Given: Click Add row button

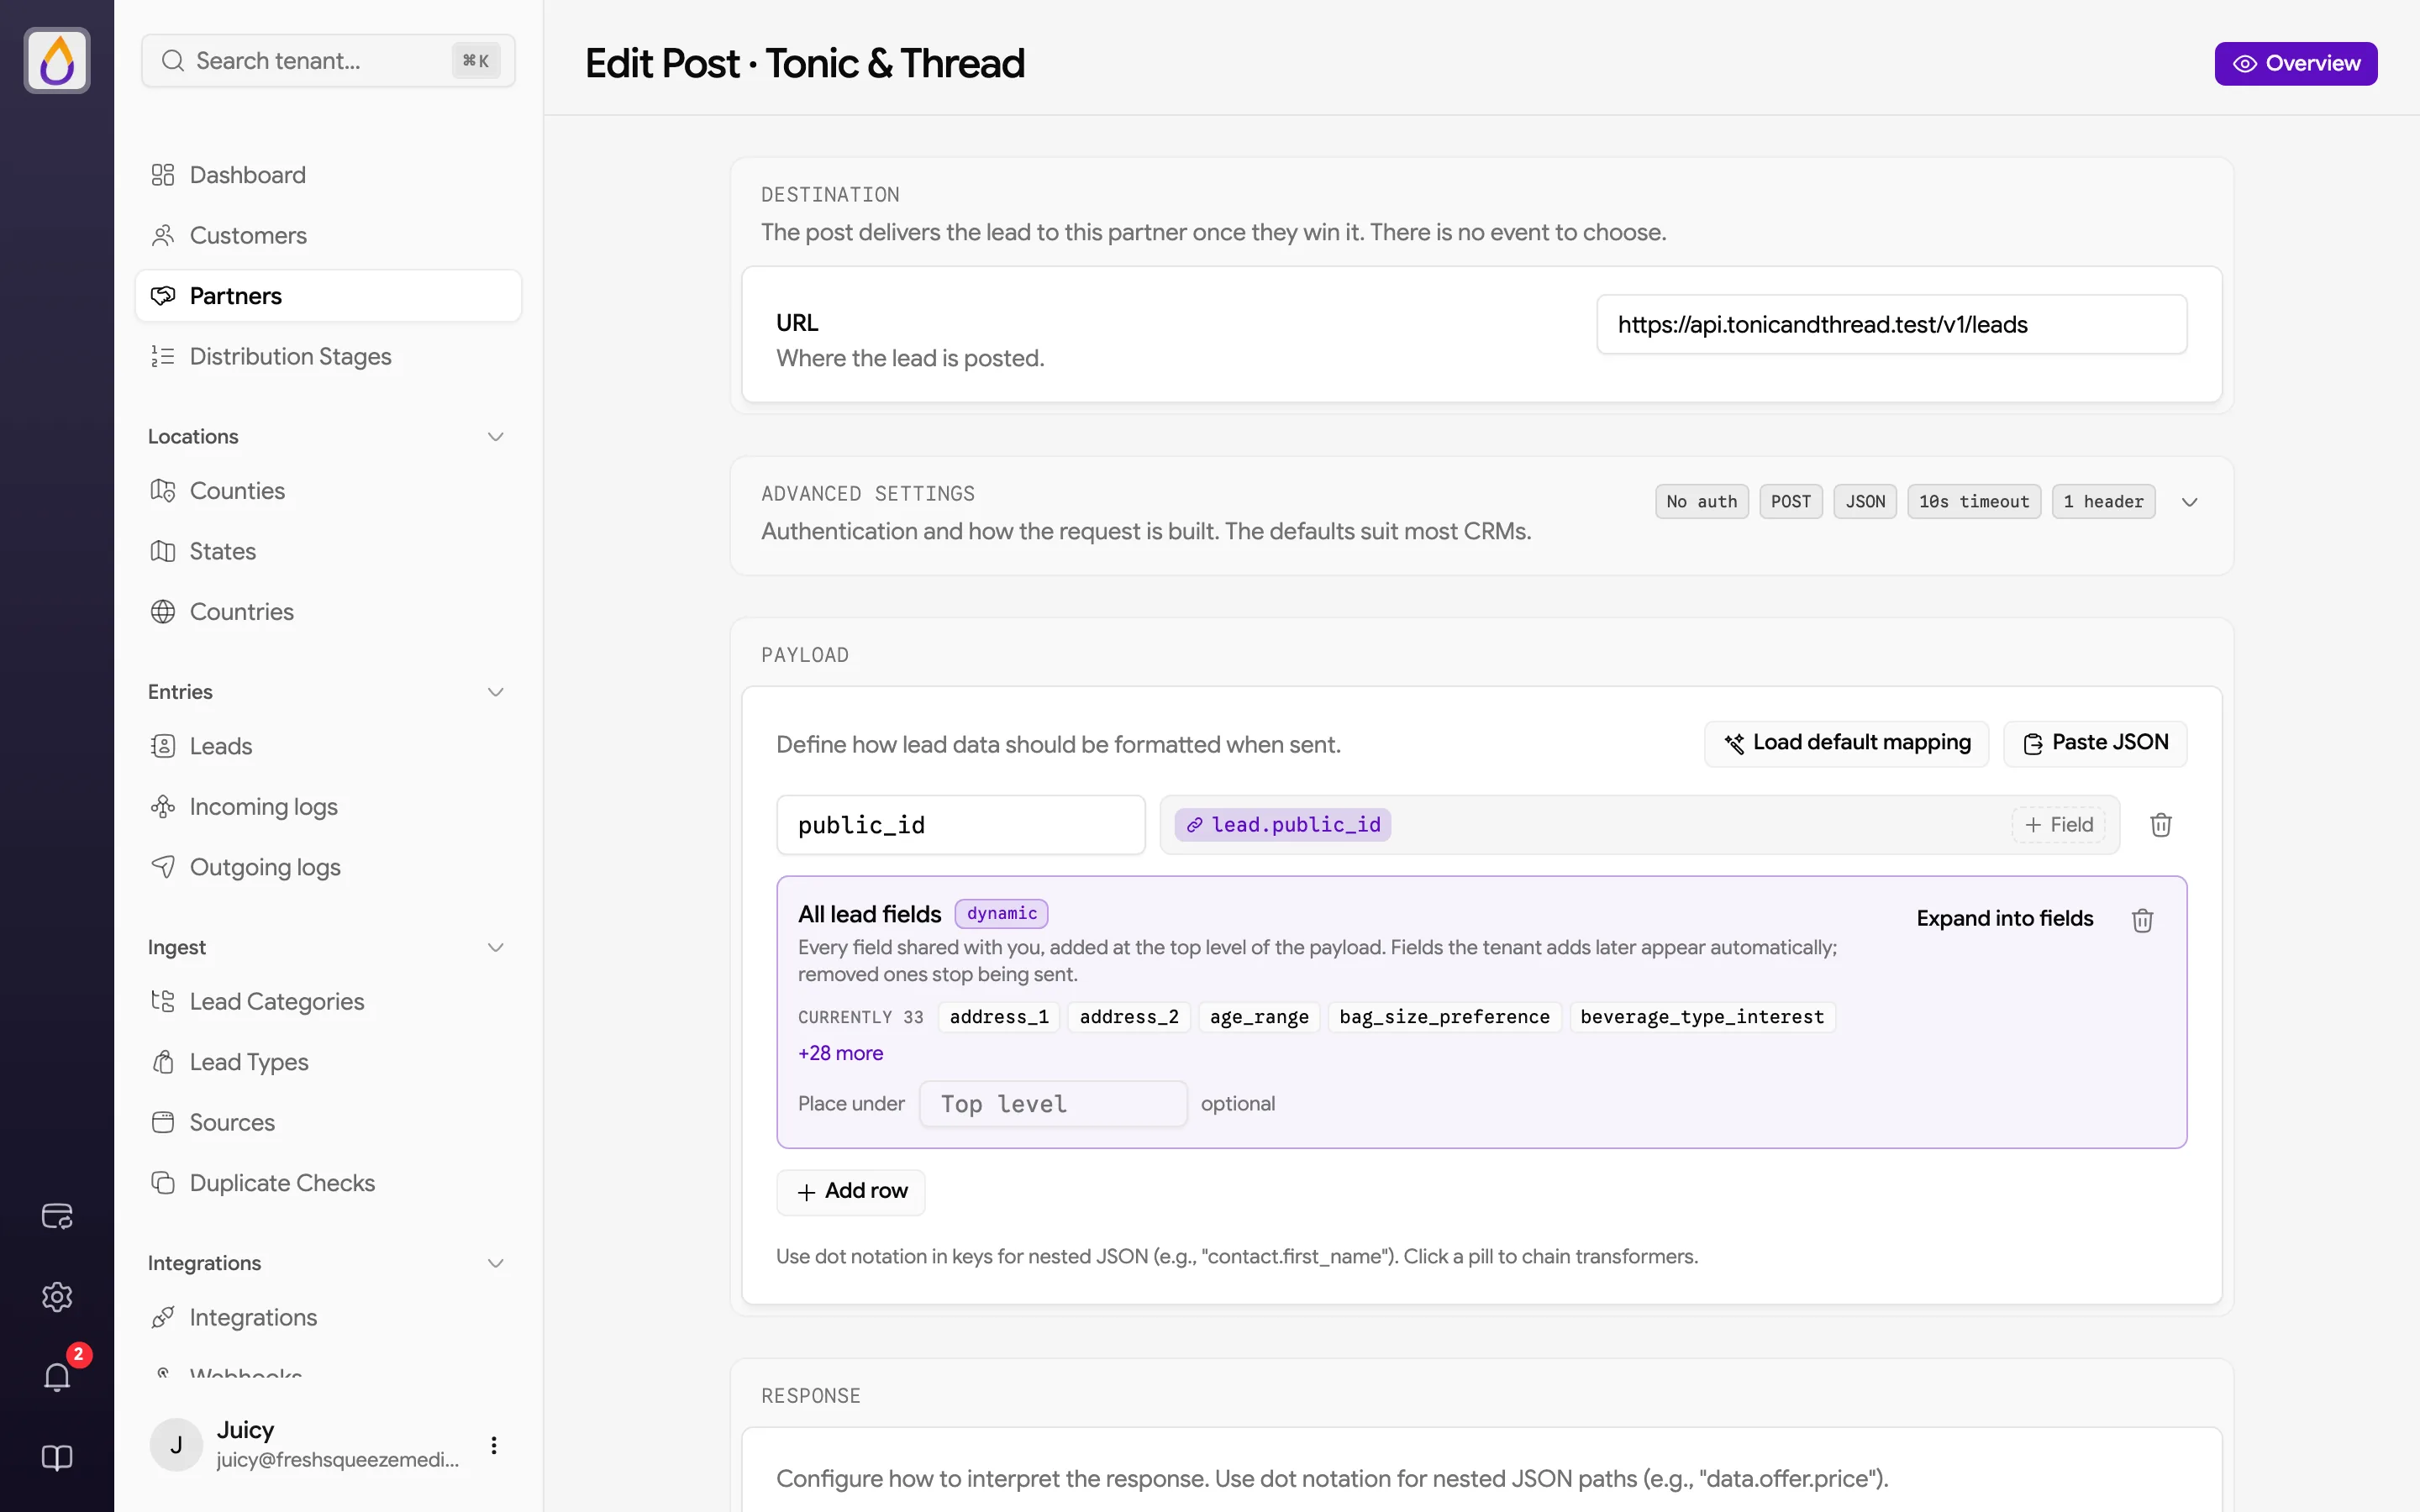Looking at the screenshot, I should click(851, 1192).
